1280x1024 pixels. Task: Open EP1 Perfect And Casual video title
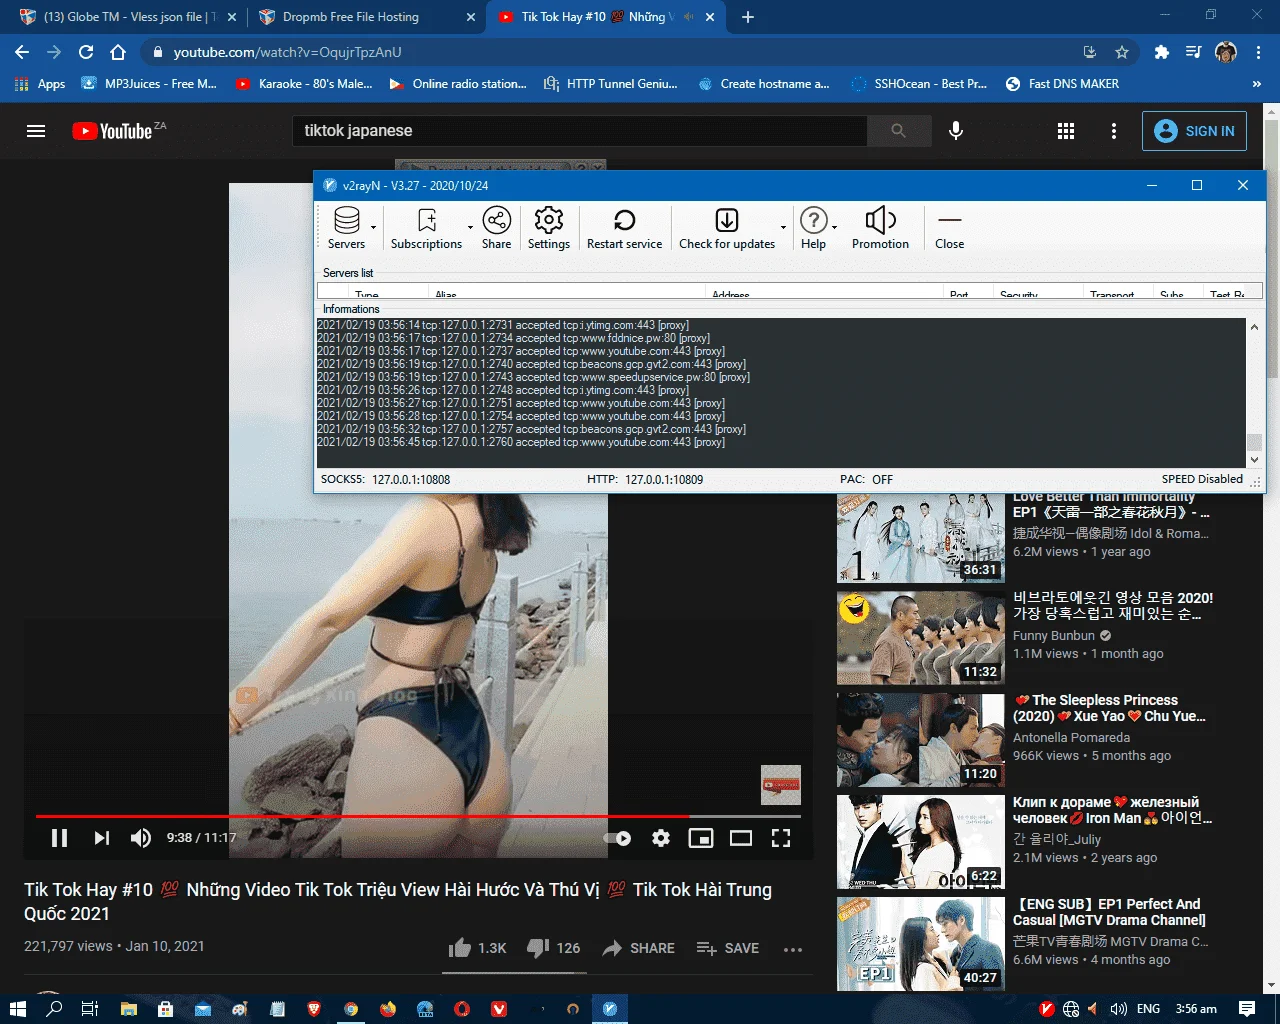pyautogui.click(x=1110, y=912)
